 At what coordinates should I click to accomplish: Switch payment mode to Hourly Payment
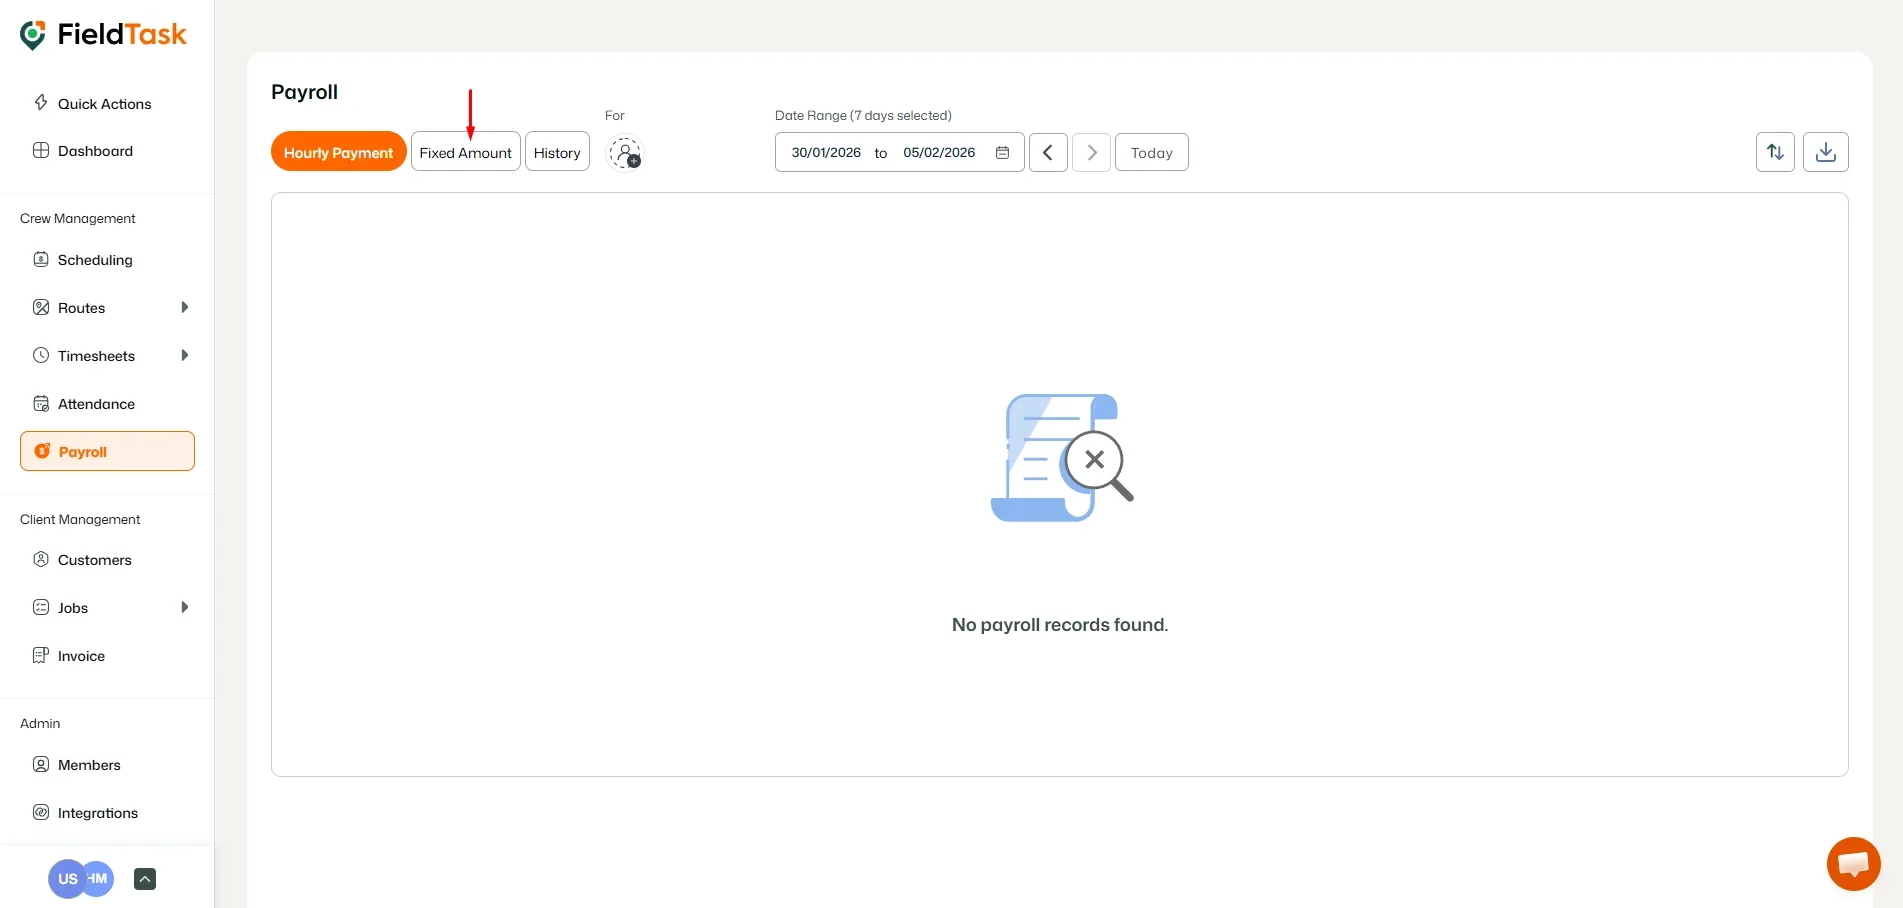(338, 152)
